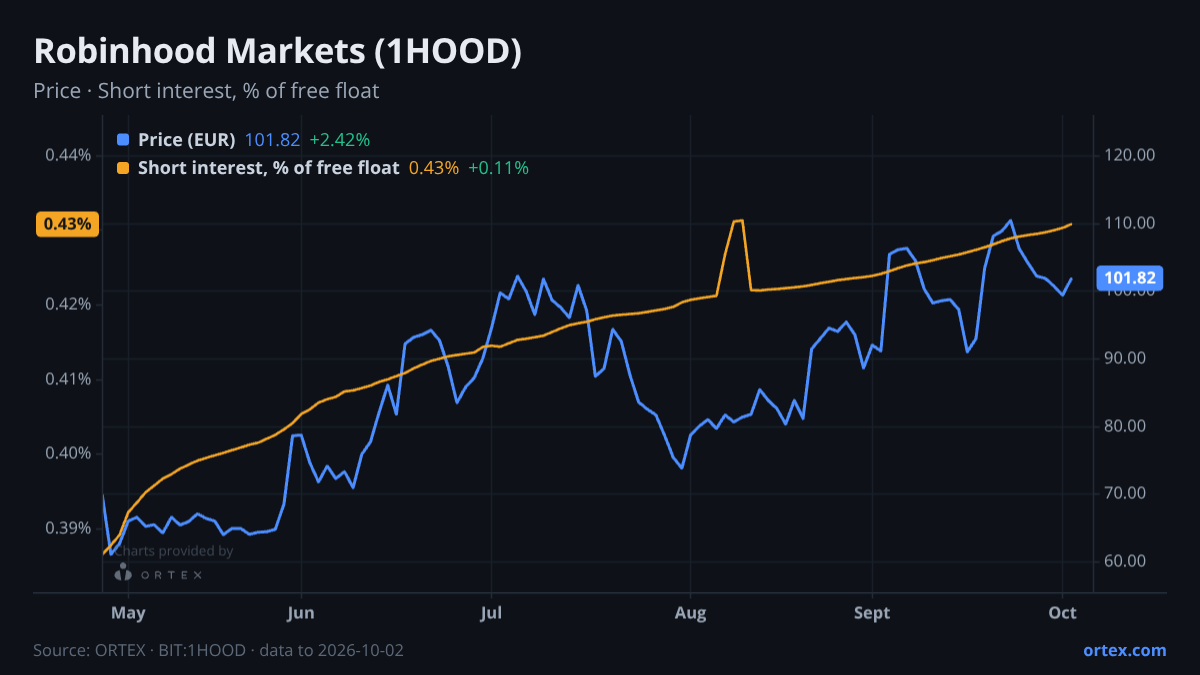Click the 0.39% left axis label
The image size is (1200, 675).
coord(68,528)
